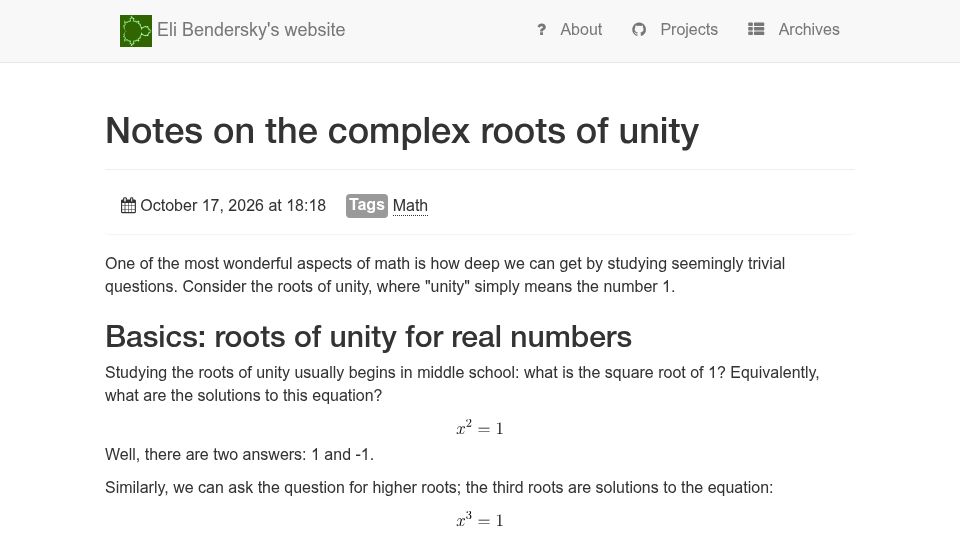Click the paragraph starting 'Studying the roots of unity'
960x540 pixels.
pos(462,384)
